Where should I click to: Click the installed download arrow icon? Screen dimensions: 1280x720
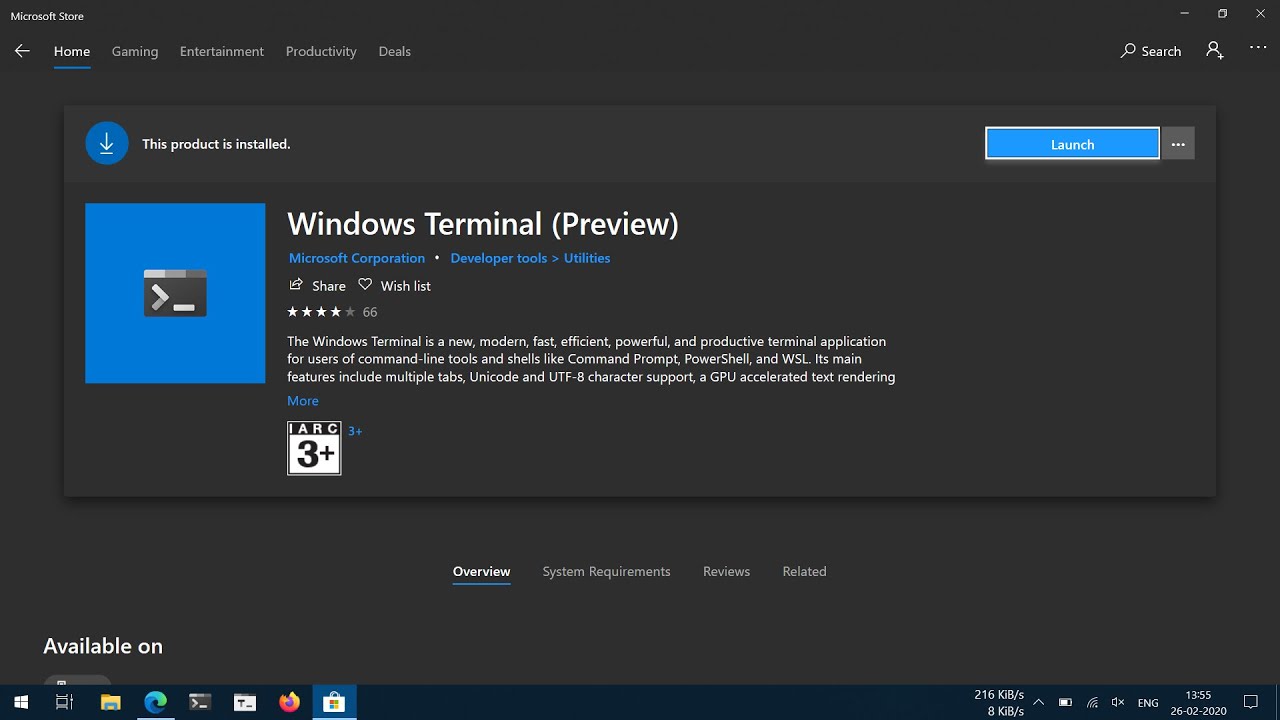107,144
